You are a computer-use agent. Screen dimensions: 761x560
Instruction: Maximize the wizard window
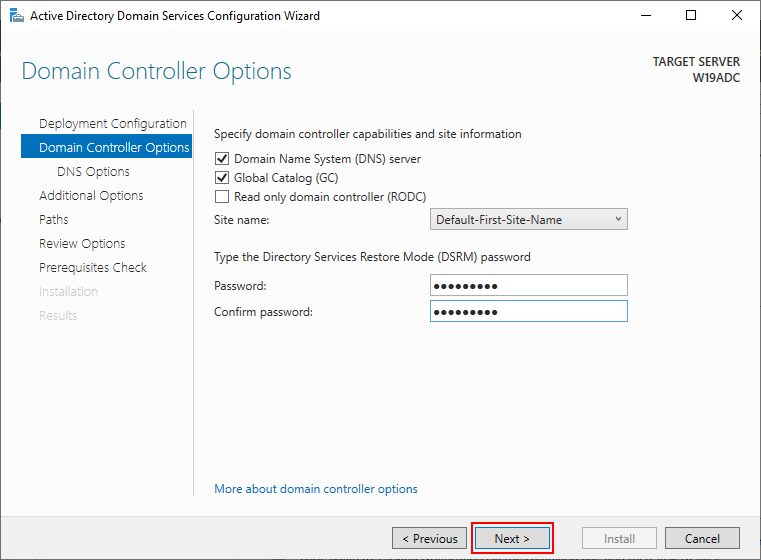pyautogui.click(x=691, y=16)
